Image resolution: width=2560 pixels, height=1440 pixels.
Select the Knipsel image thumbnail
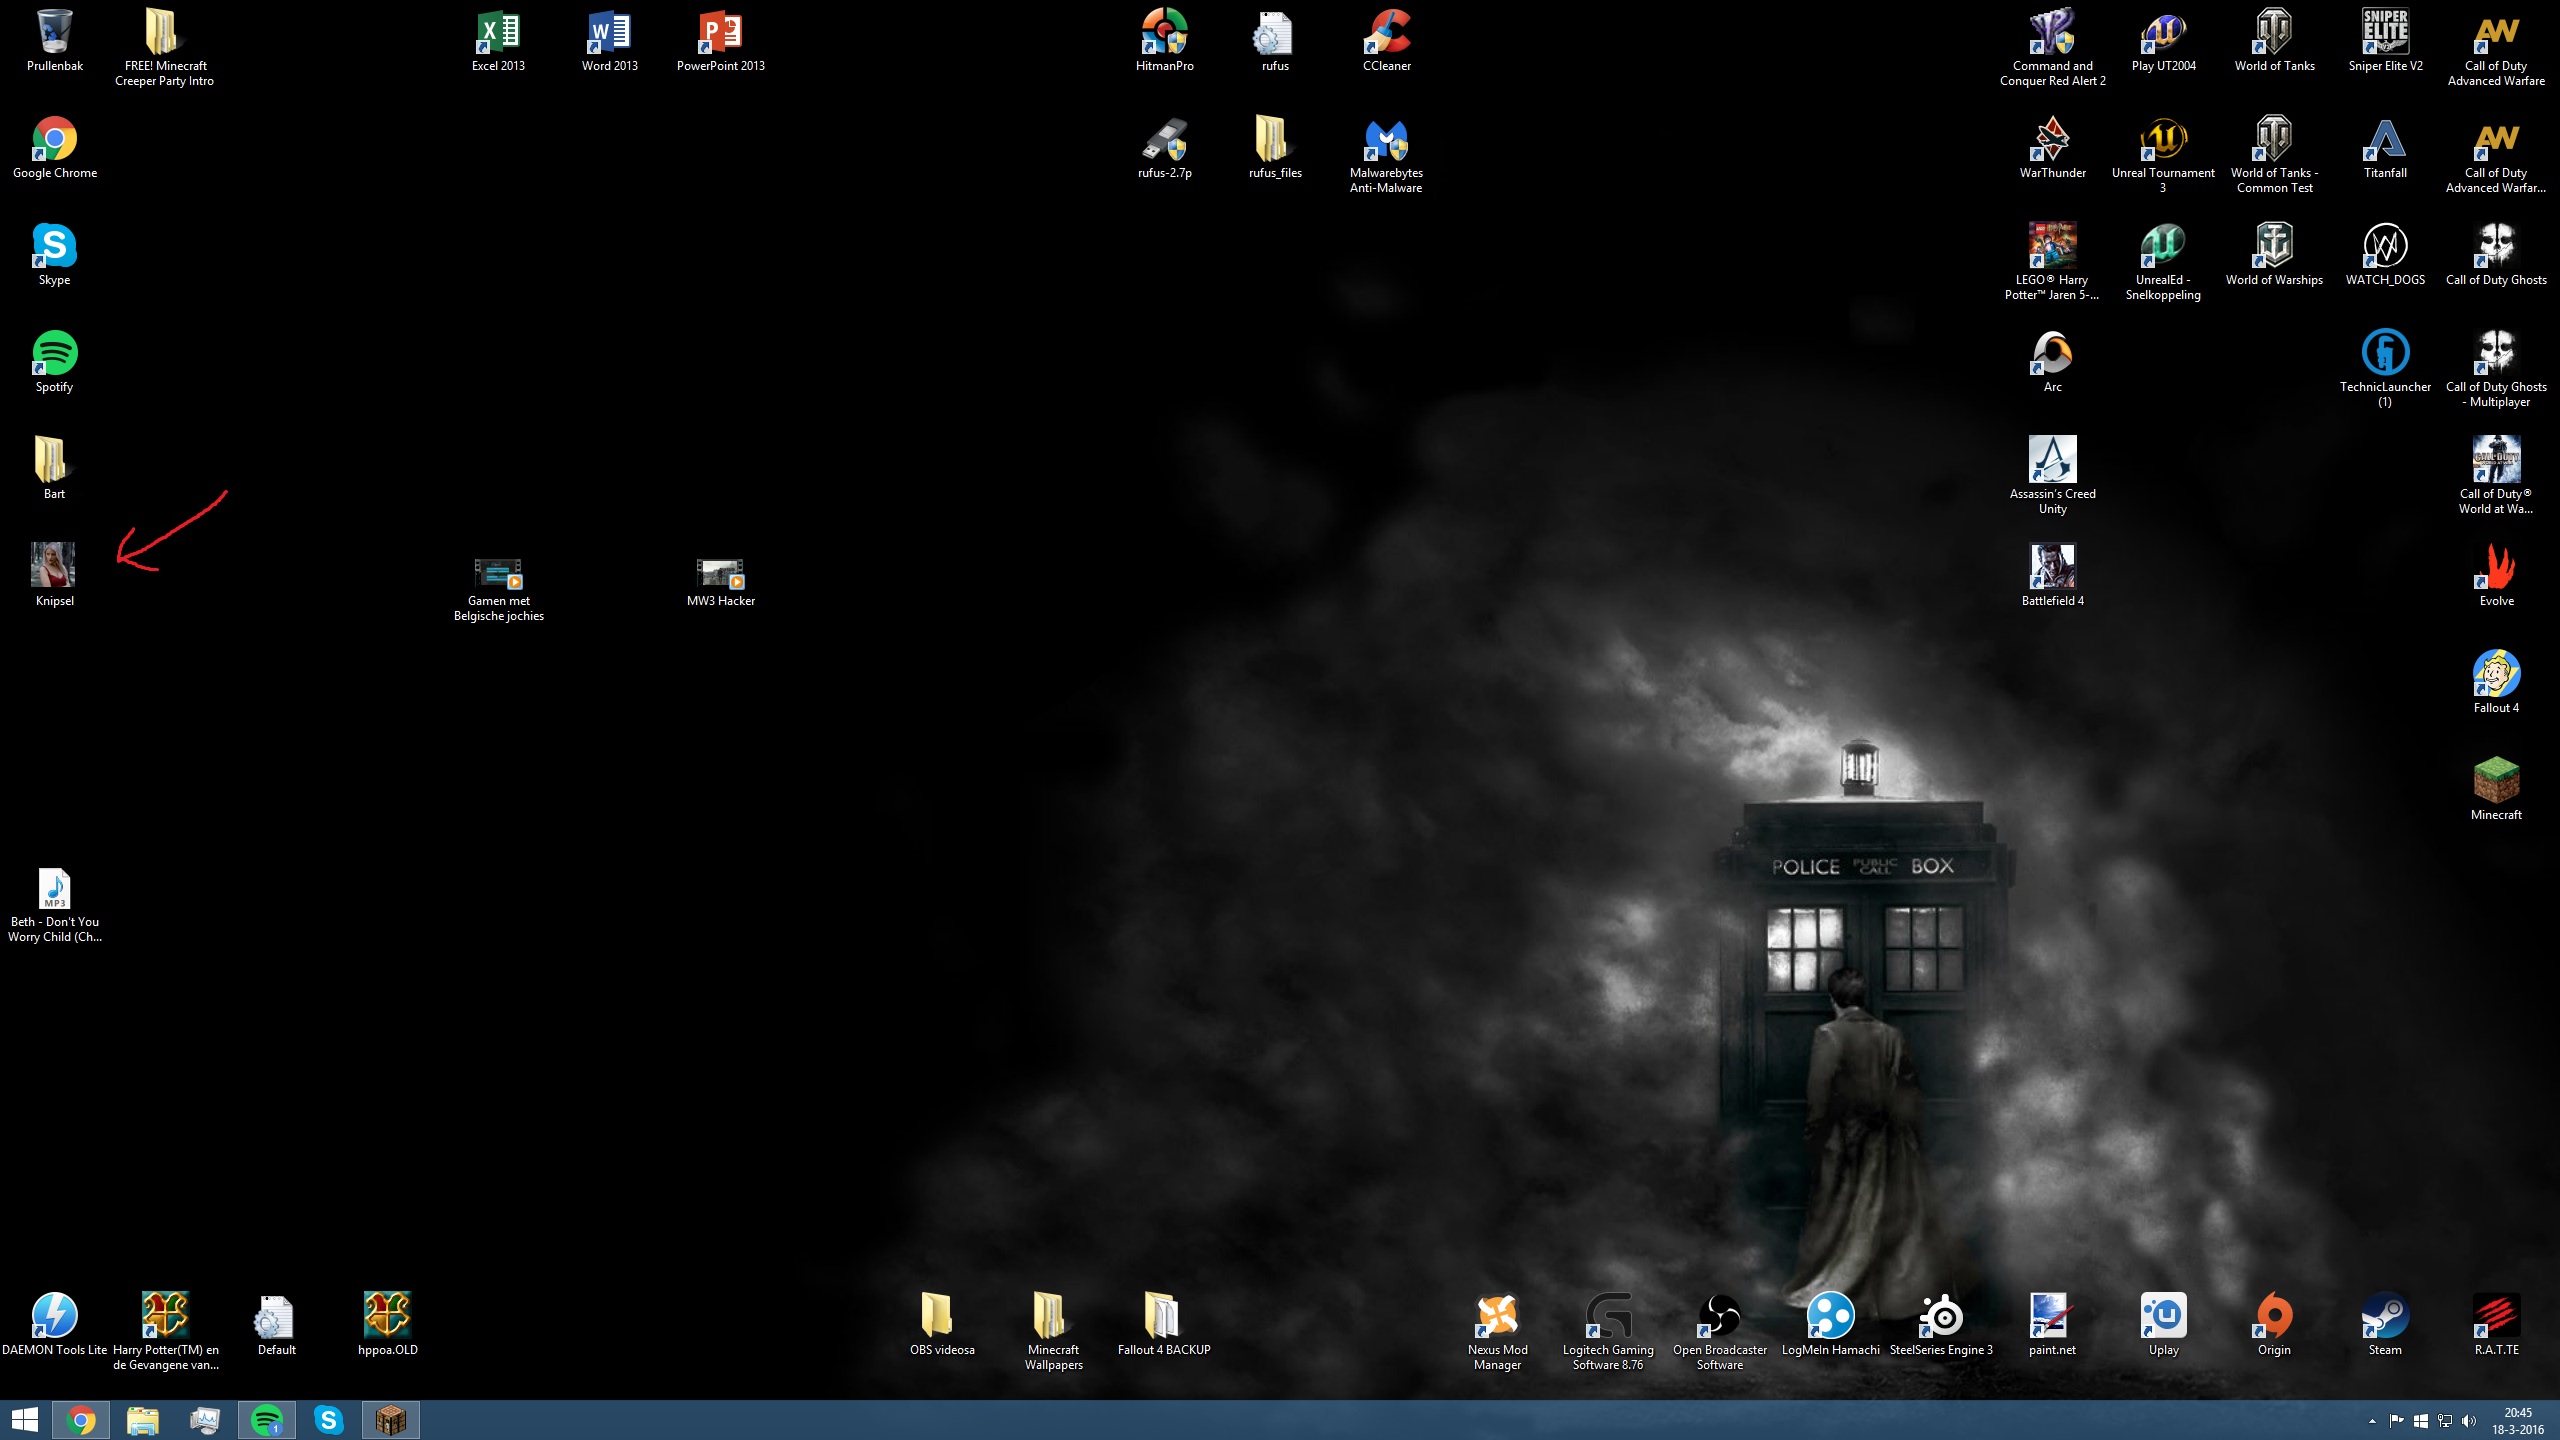point(54,576)
